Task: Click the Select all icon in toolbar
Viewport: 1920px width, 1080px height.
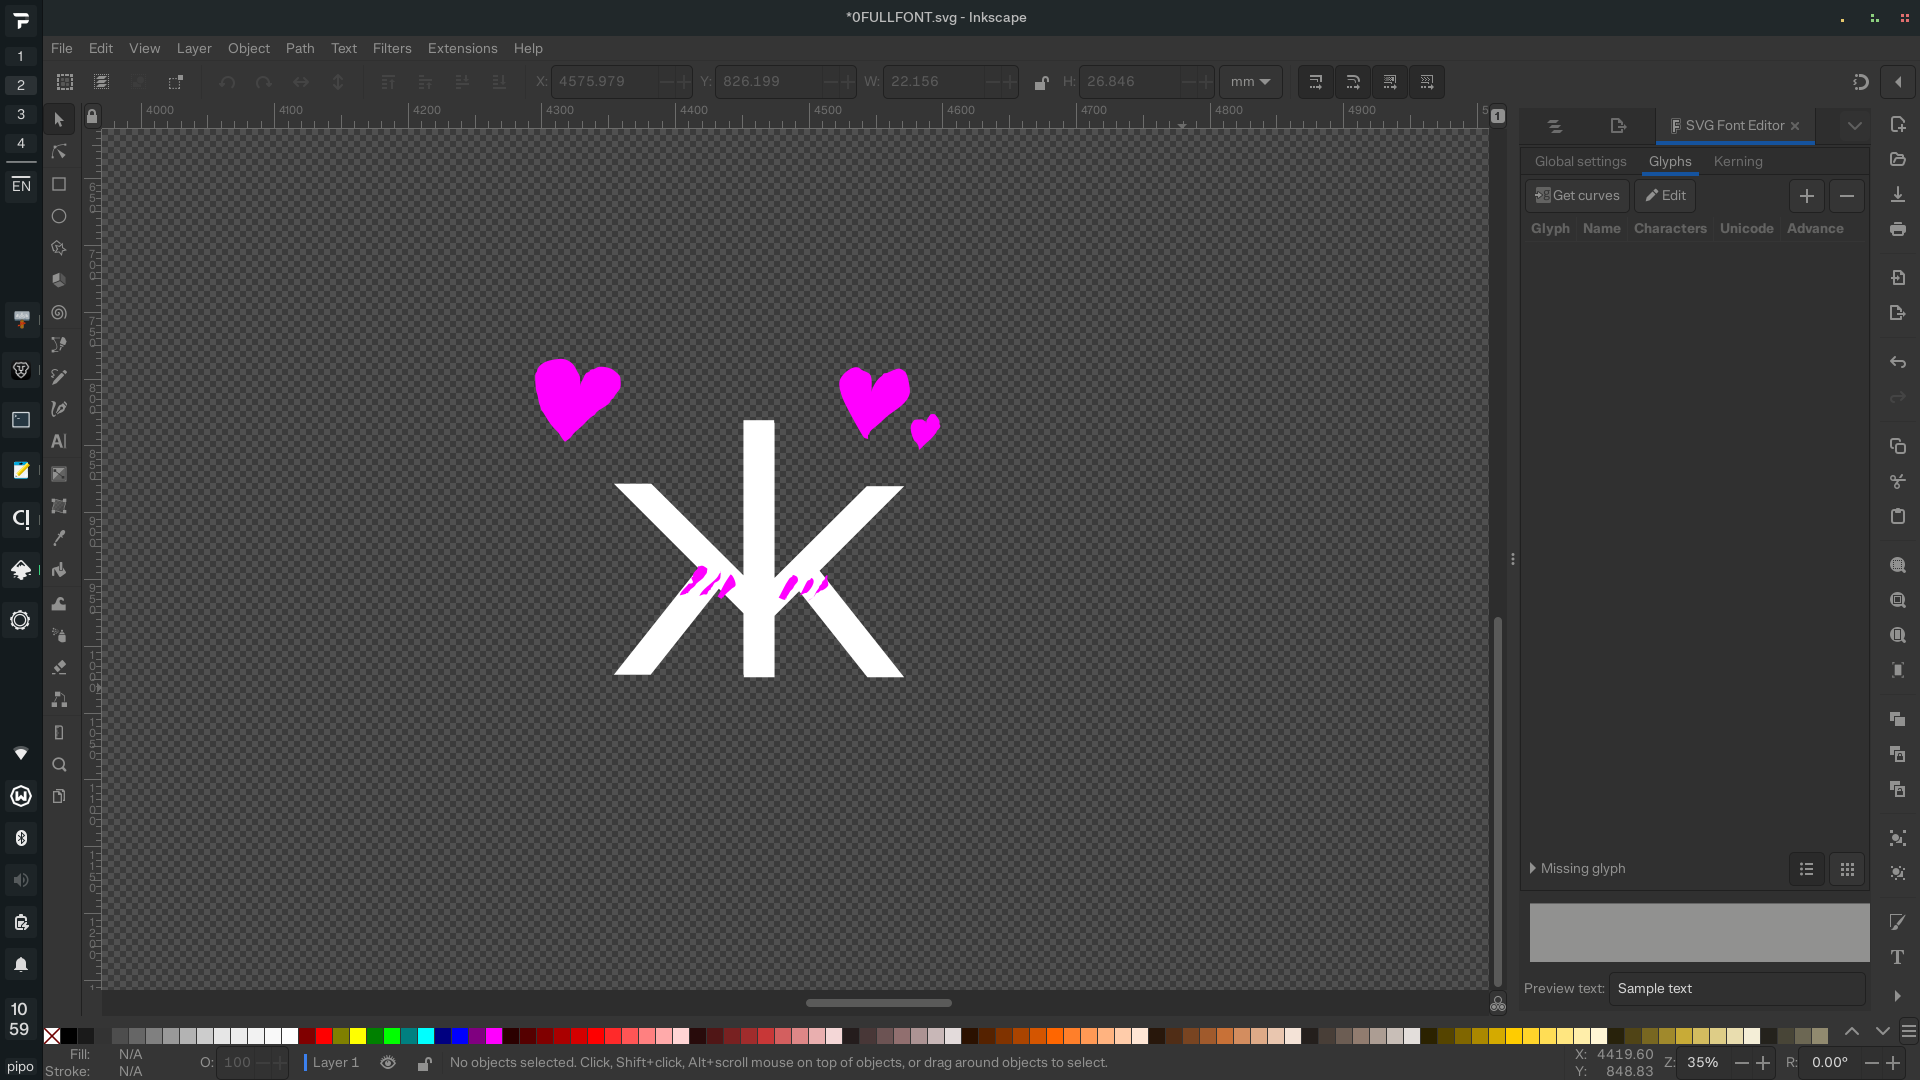Action: click(65, 82)
